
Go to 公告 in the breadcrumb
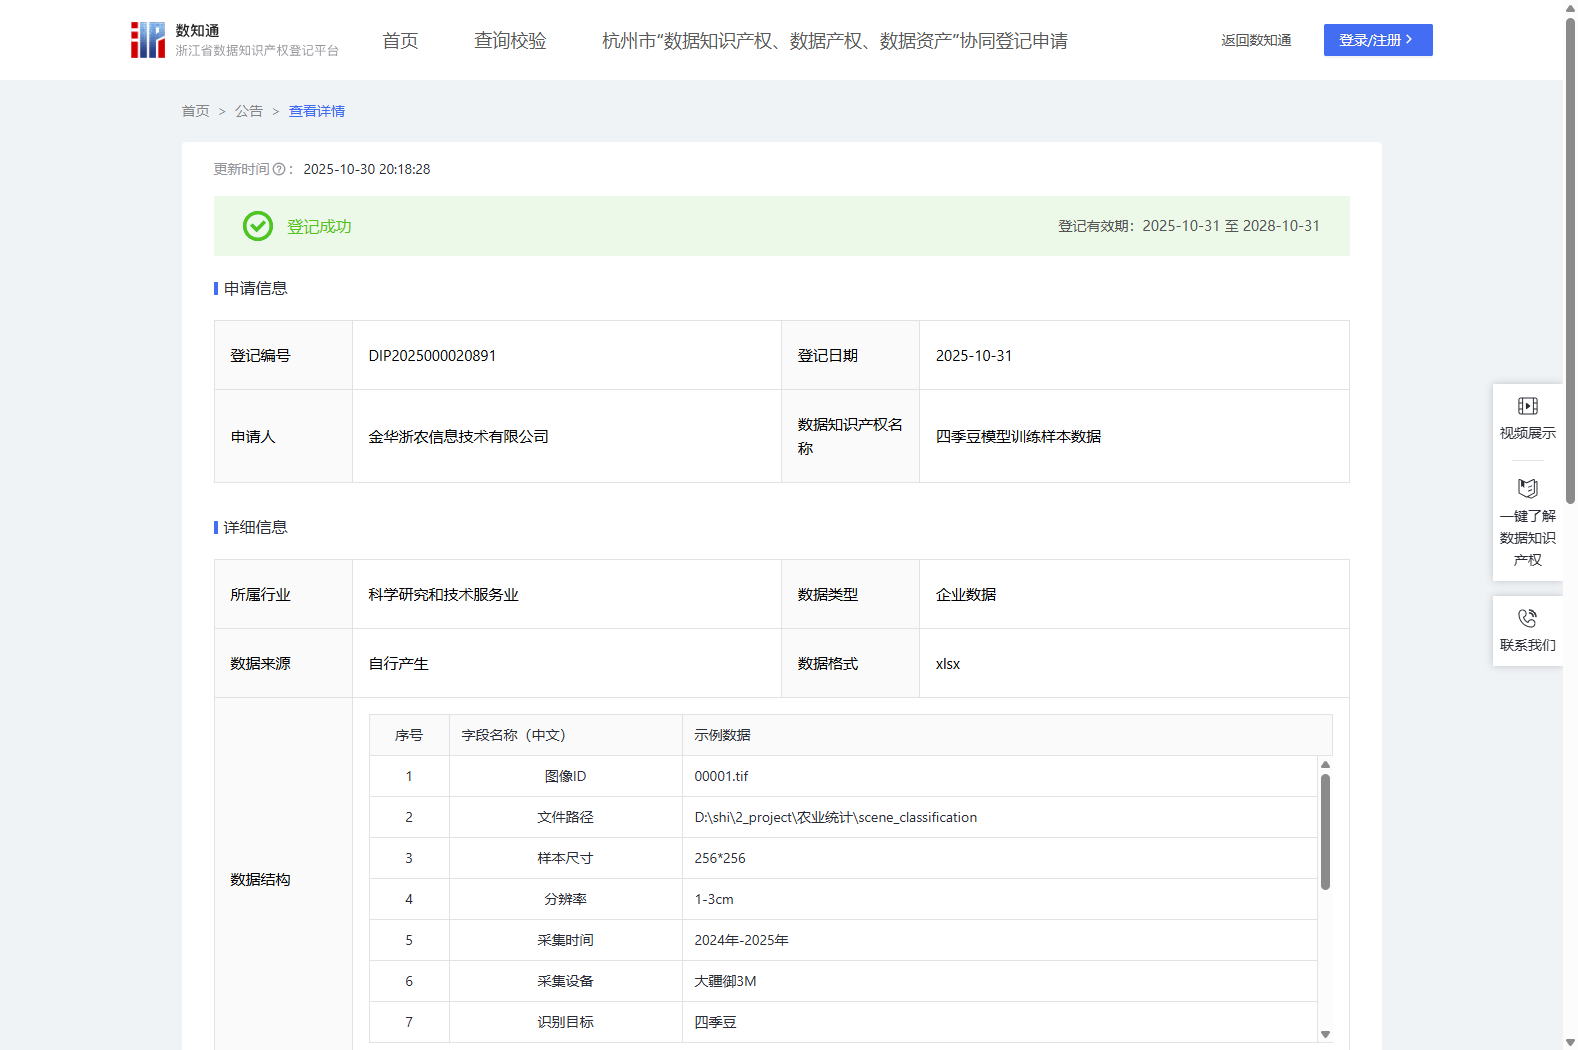click(x=249, y=111)
